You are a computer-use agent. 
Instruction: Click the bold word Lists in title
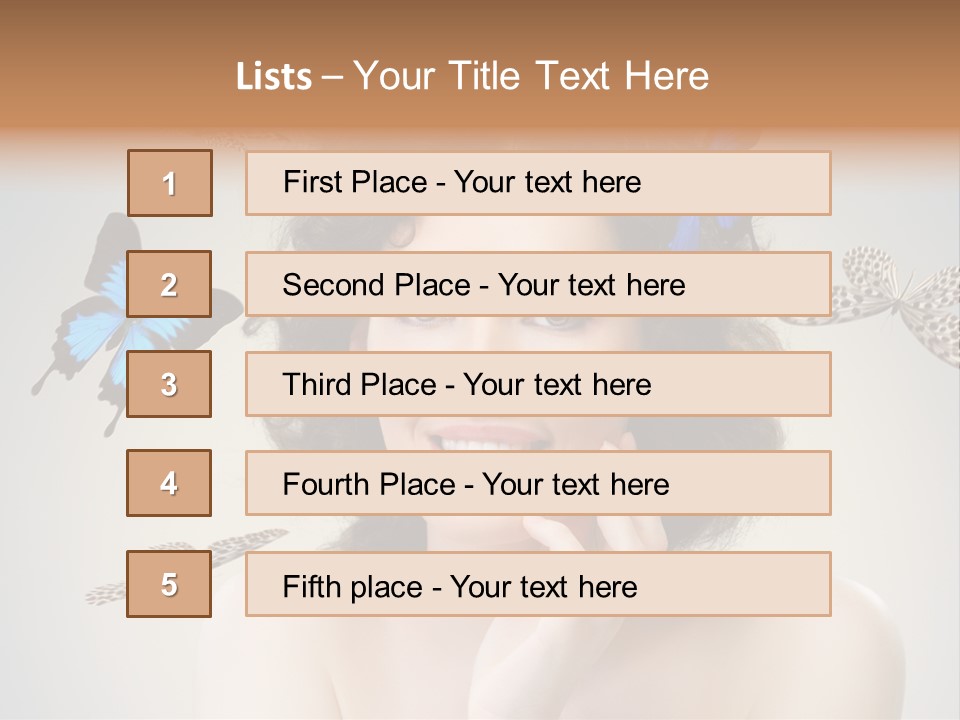click(x=274, y=77)
